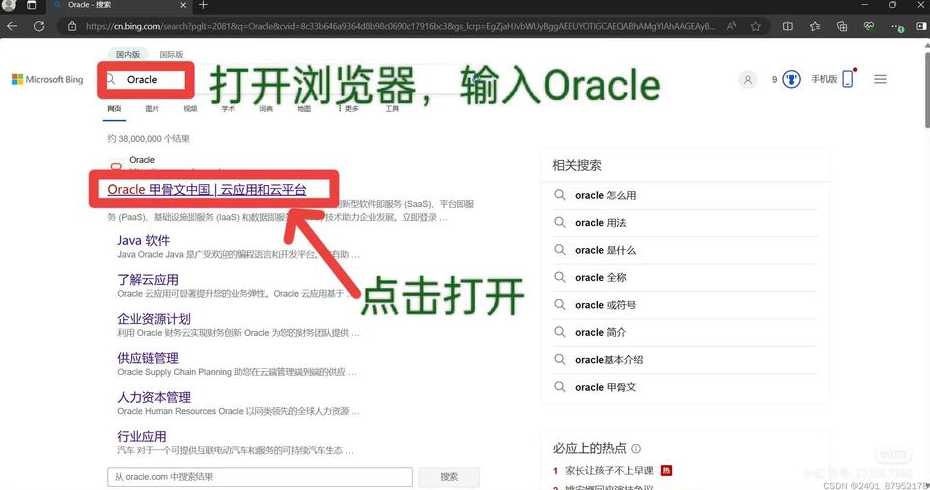
Task: Expand the 更多 search categories menu
Action: [349, 109]
